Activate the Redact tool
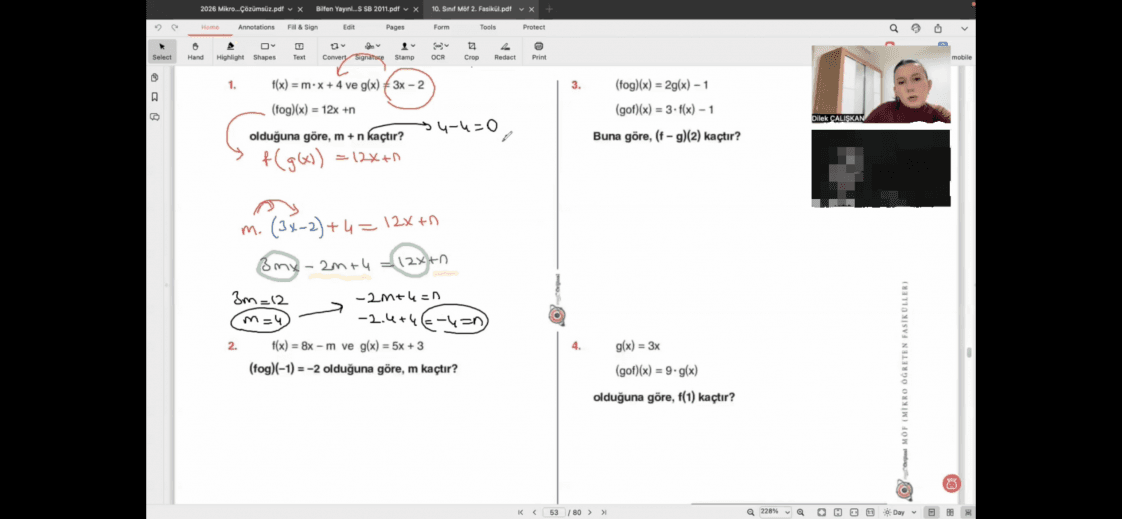This screenshot has height=519, width=1122. 505,51
